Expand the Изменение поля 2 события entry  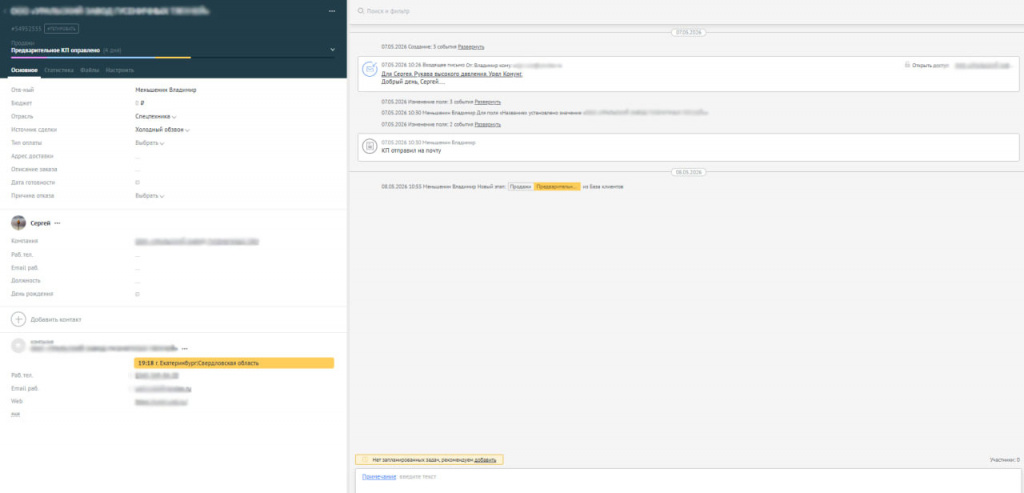point(487,124)
